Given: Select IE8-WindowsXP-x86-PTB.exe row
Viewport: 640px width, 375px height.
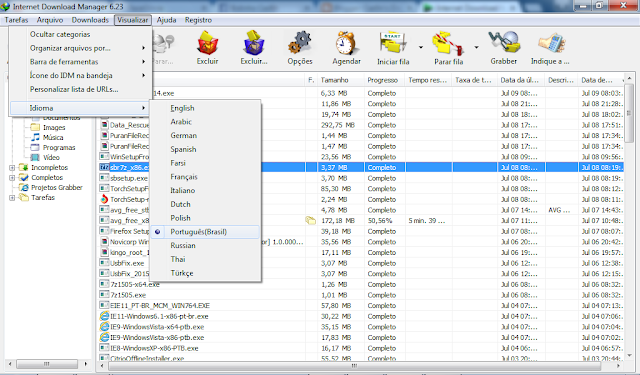Looking at the screenshot, I should [x=361, y=348].
